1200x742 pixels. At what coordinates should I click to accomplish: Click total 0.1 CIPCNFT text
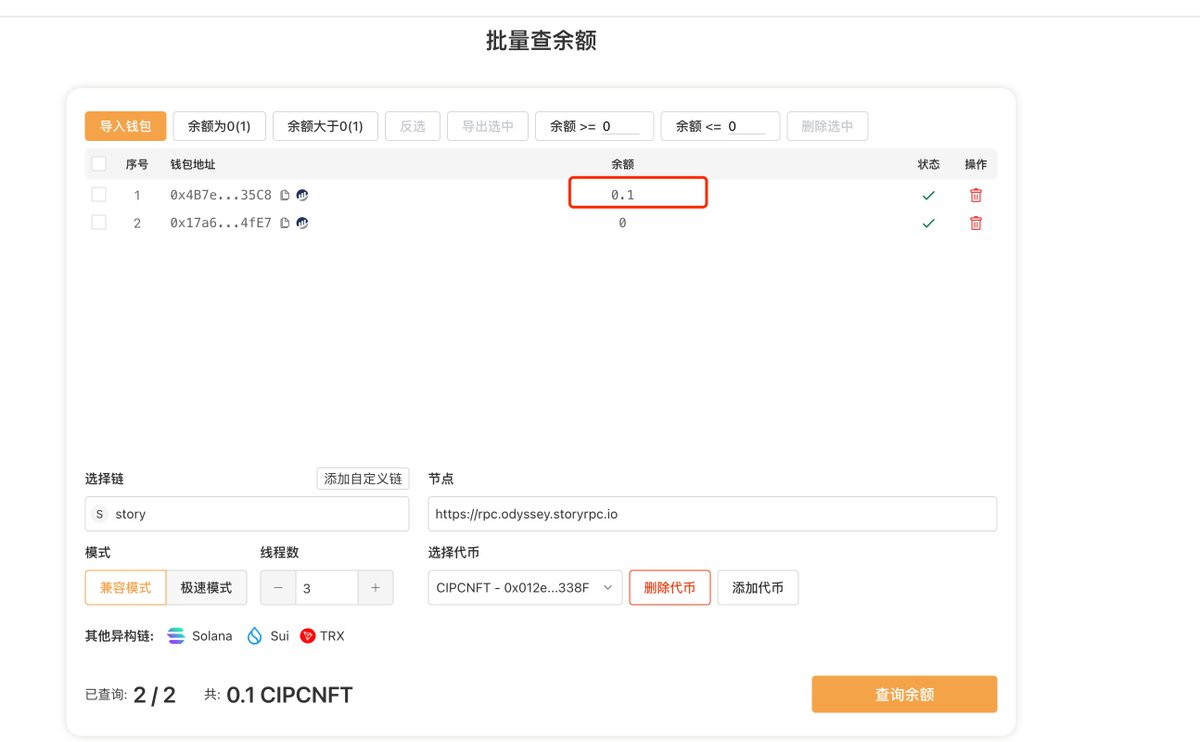pyautogui.click(x=289, y=695)
